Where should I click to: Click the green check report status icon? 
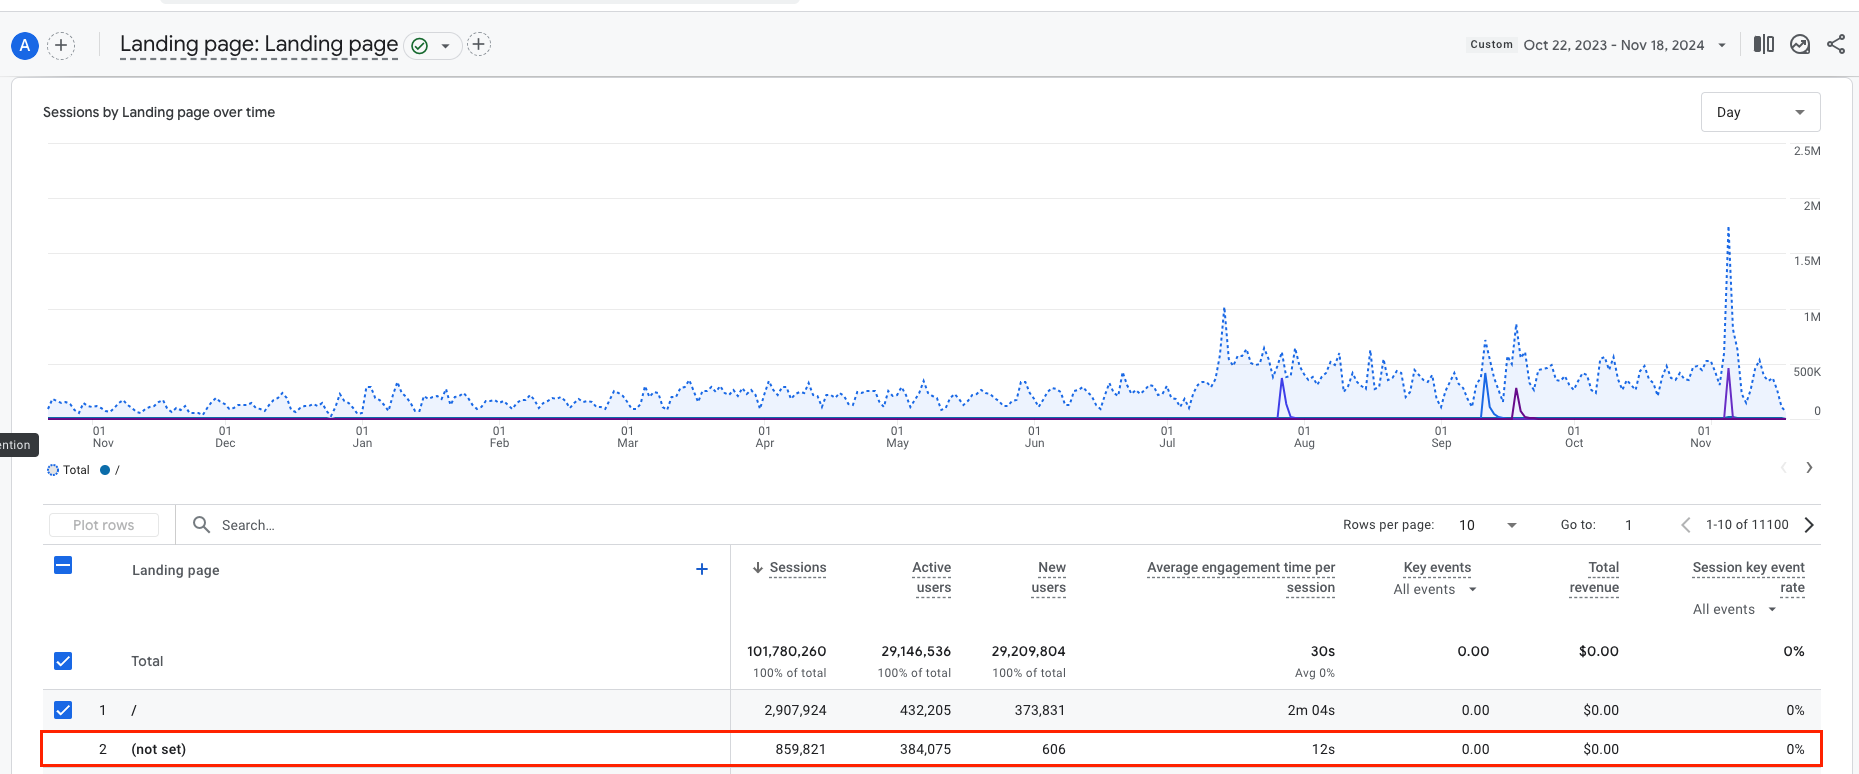point(420,45)
